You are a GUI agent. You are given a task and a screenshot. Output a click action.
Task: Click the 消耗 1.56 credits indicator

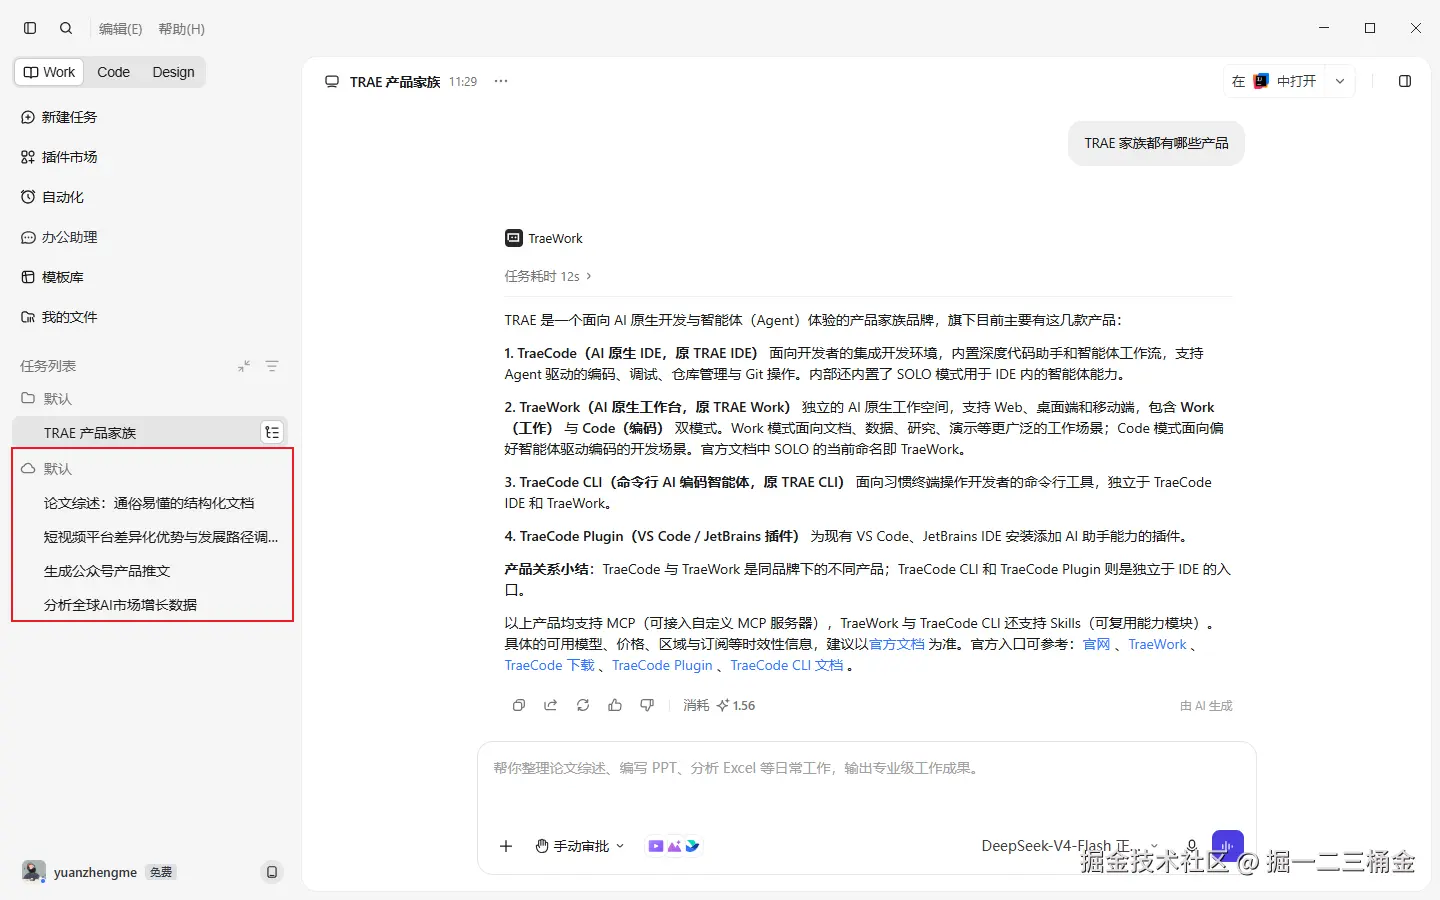719,705
